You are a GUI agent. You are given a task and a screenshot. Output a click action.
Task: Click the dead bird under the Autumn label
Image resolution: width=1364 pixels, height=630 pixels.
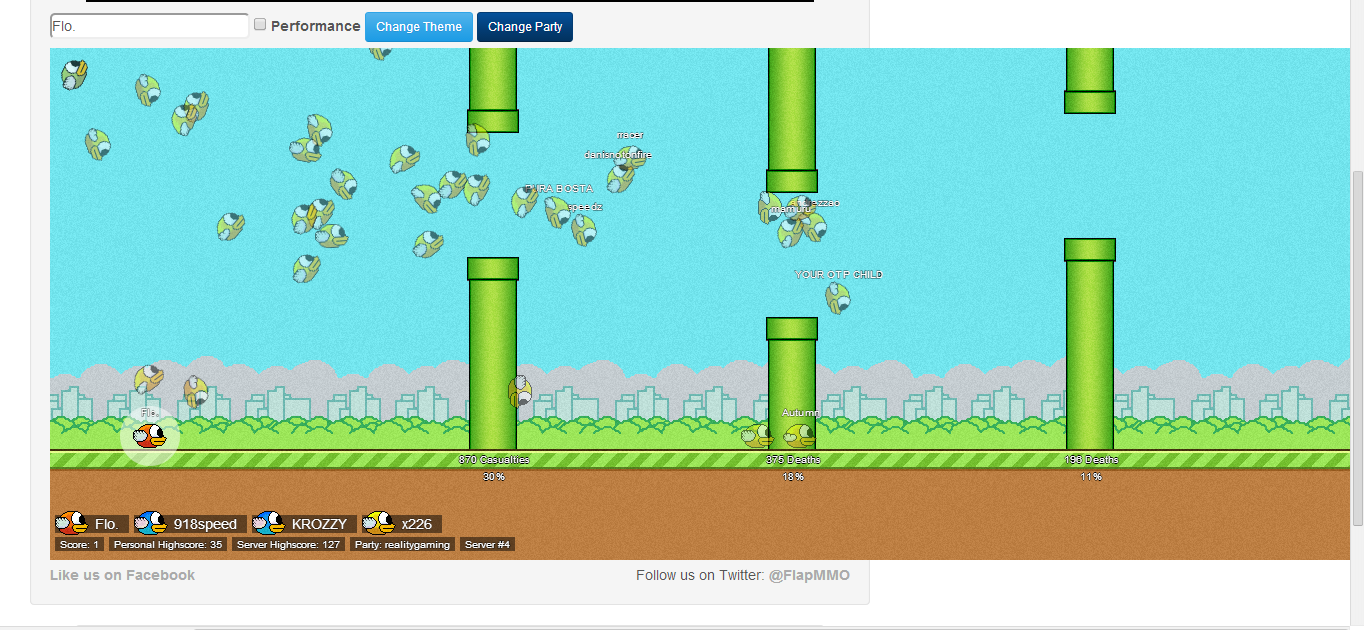pyautogui.click(x=799, y=436)
